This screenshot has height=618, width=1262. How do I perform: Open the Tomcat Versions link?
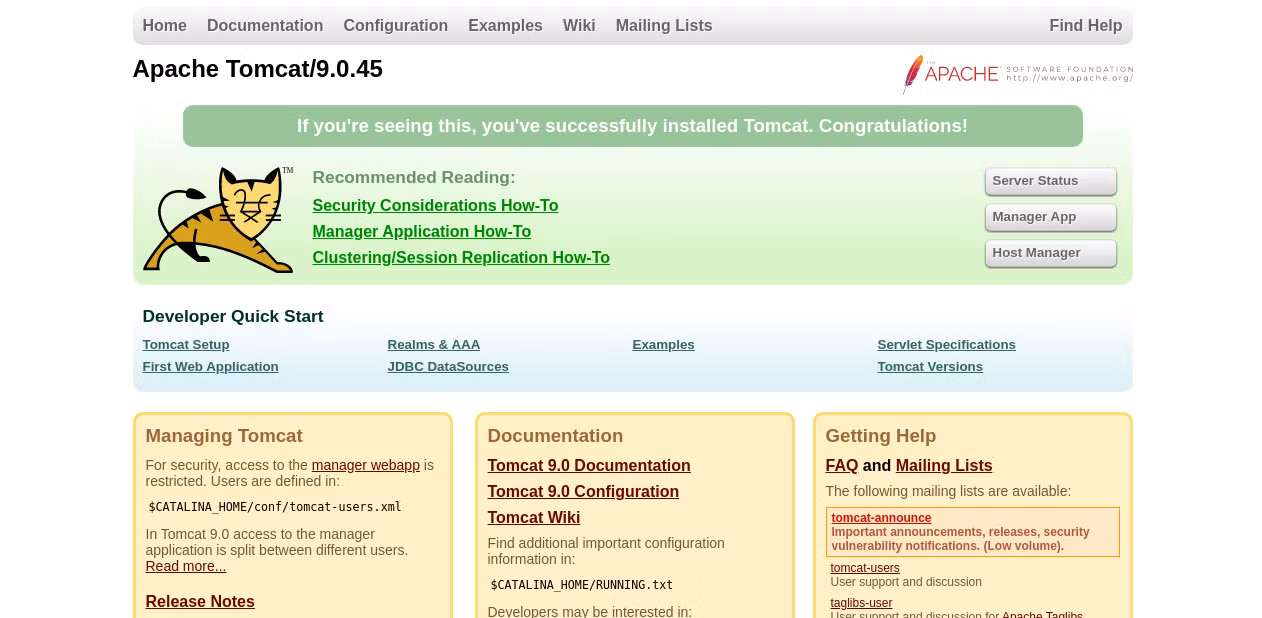coord(930,367)
